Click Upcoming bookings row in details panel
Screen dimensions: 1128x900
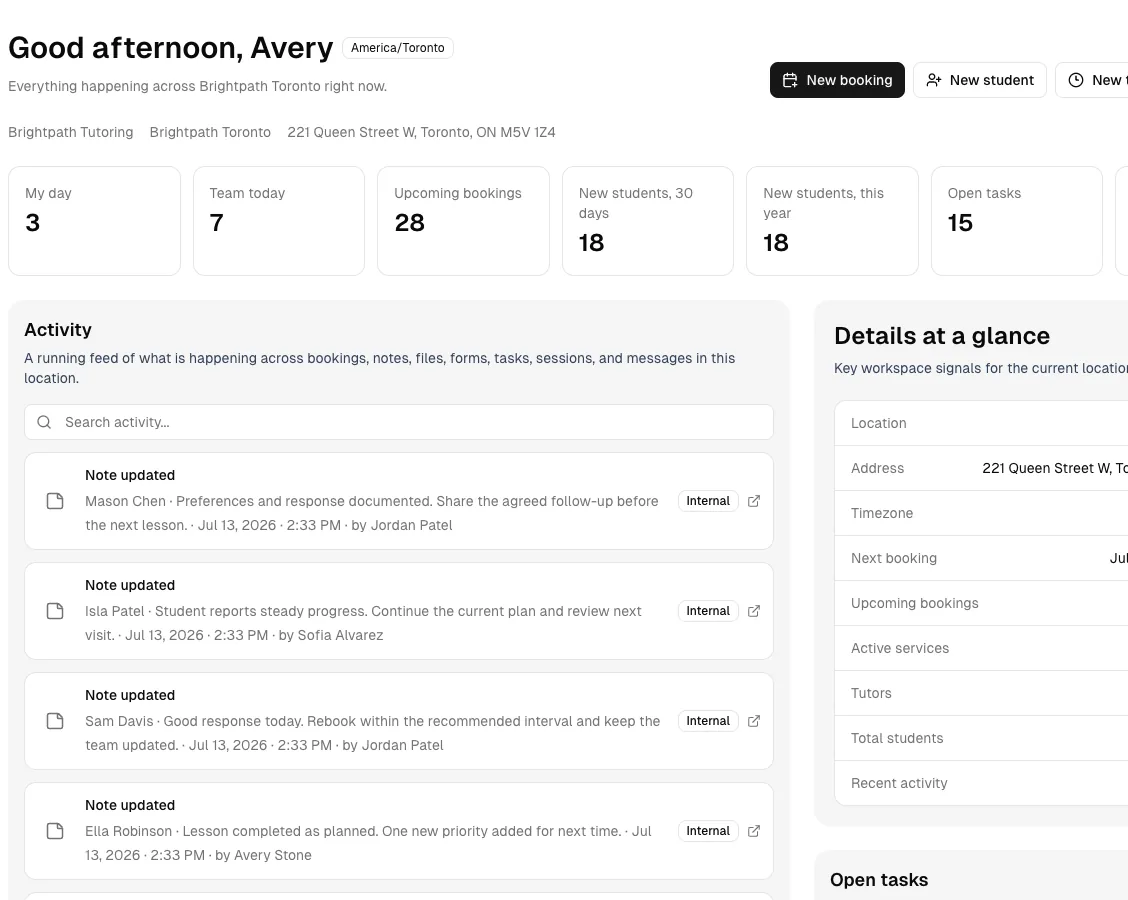coord(981,603)
